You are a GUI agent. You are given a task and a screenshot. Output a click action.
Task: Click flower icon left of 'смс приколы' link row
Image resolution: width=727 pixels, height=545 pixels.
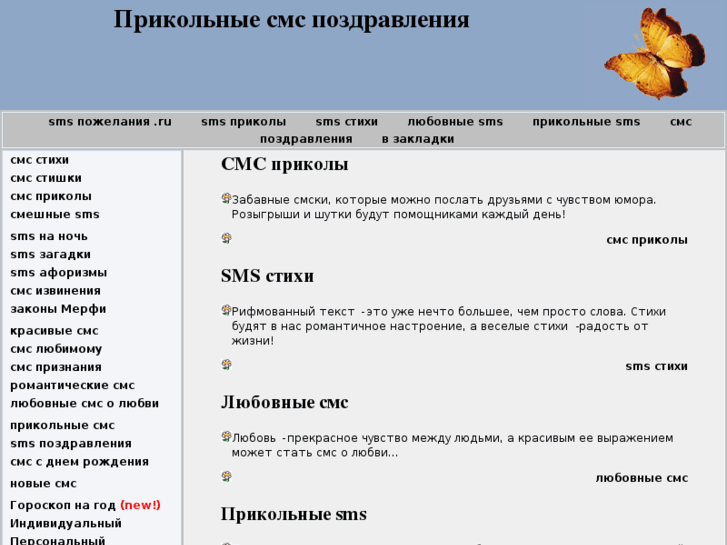(x=226, y=238)
